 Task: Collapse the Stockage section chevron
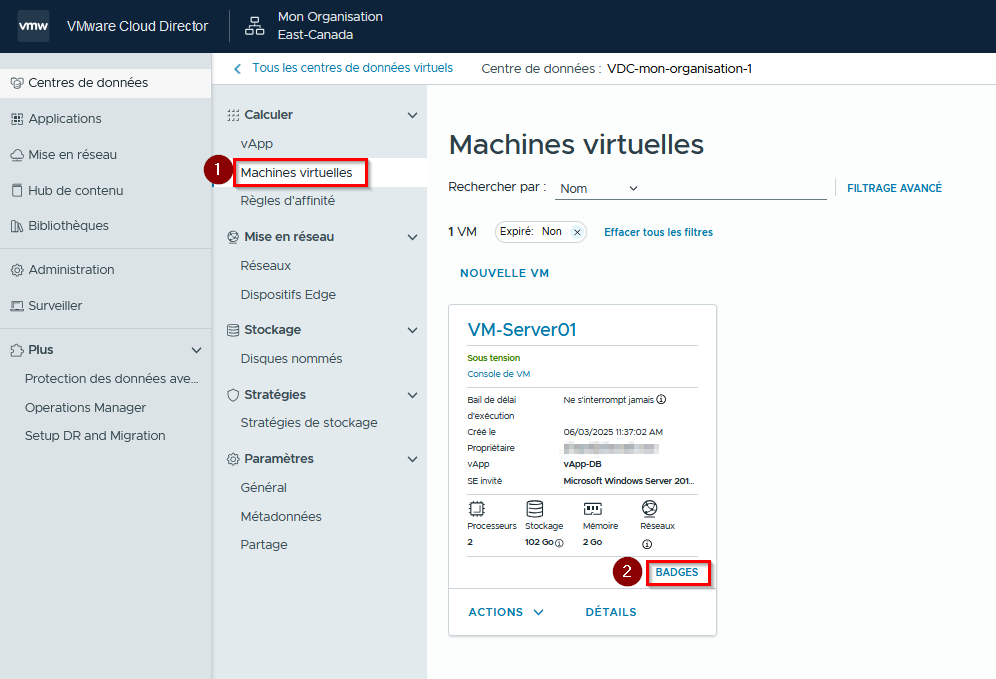[412, 330]
